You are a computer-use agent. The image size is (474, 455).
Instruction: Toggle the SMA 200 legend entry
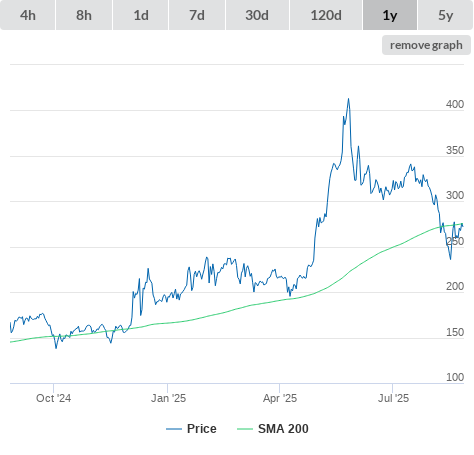coord(273,429)
